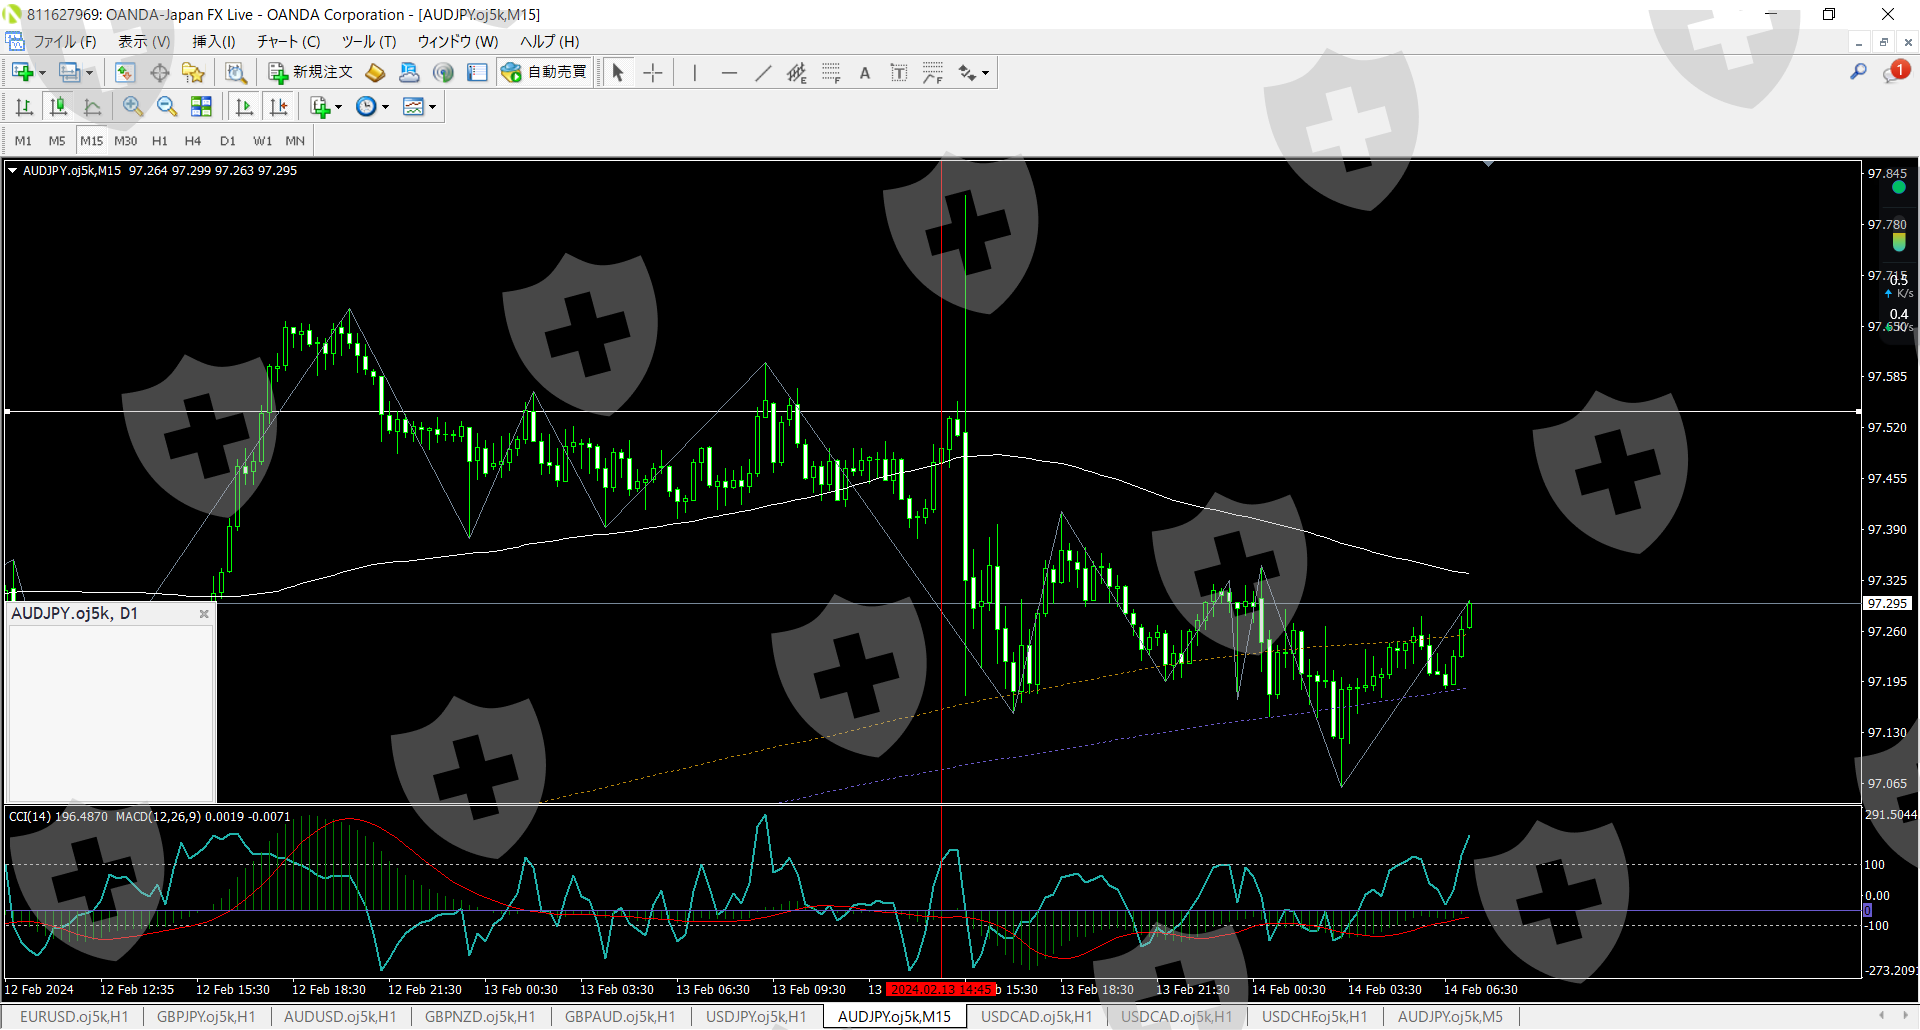The height and width of the screenshot is (1030, 1920).
Task: Switch to the GBPJPY.oj5k,H1 chart tab
Action: (206, 1017)
